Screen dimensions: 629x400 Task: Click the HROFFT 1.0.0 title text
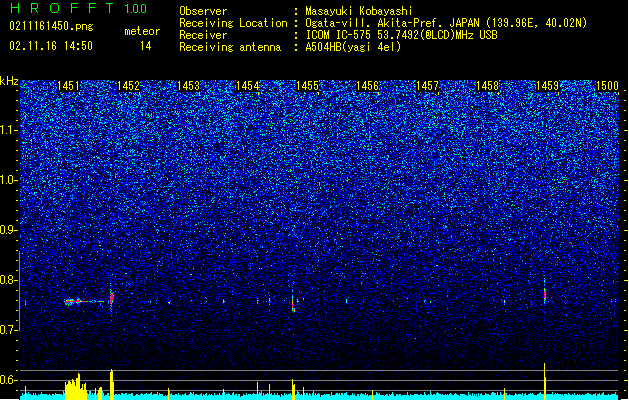pos(79,8)
